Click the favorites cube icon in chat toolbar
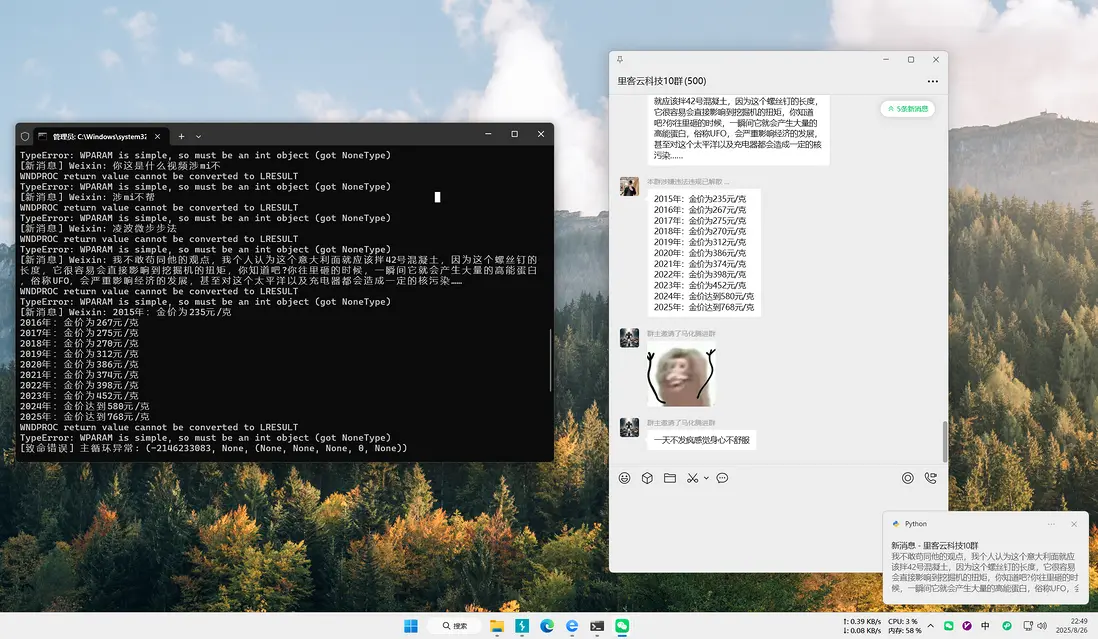The width and height of the screenshot is (1098, 639). pyautogui.click(x=647, y=478)
